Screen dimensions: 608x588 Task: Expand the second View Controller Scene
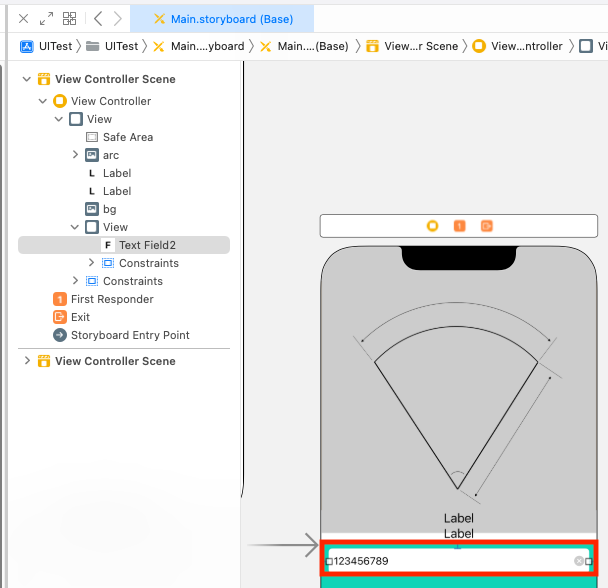[27, 361]
